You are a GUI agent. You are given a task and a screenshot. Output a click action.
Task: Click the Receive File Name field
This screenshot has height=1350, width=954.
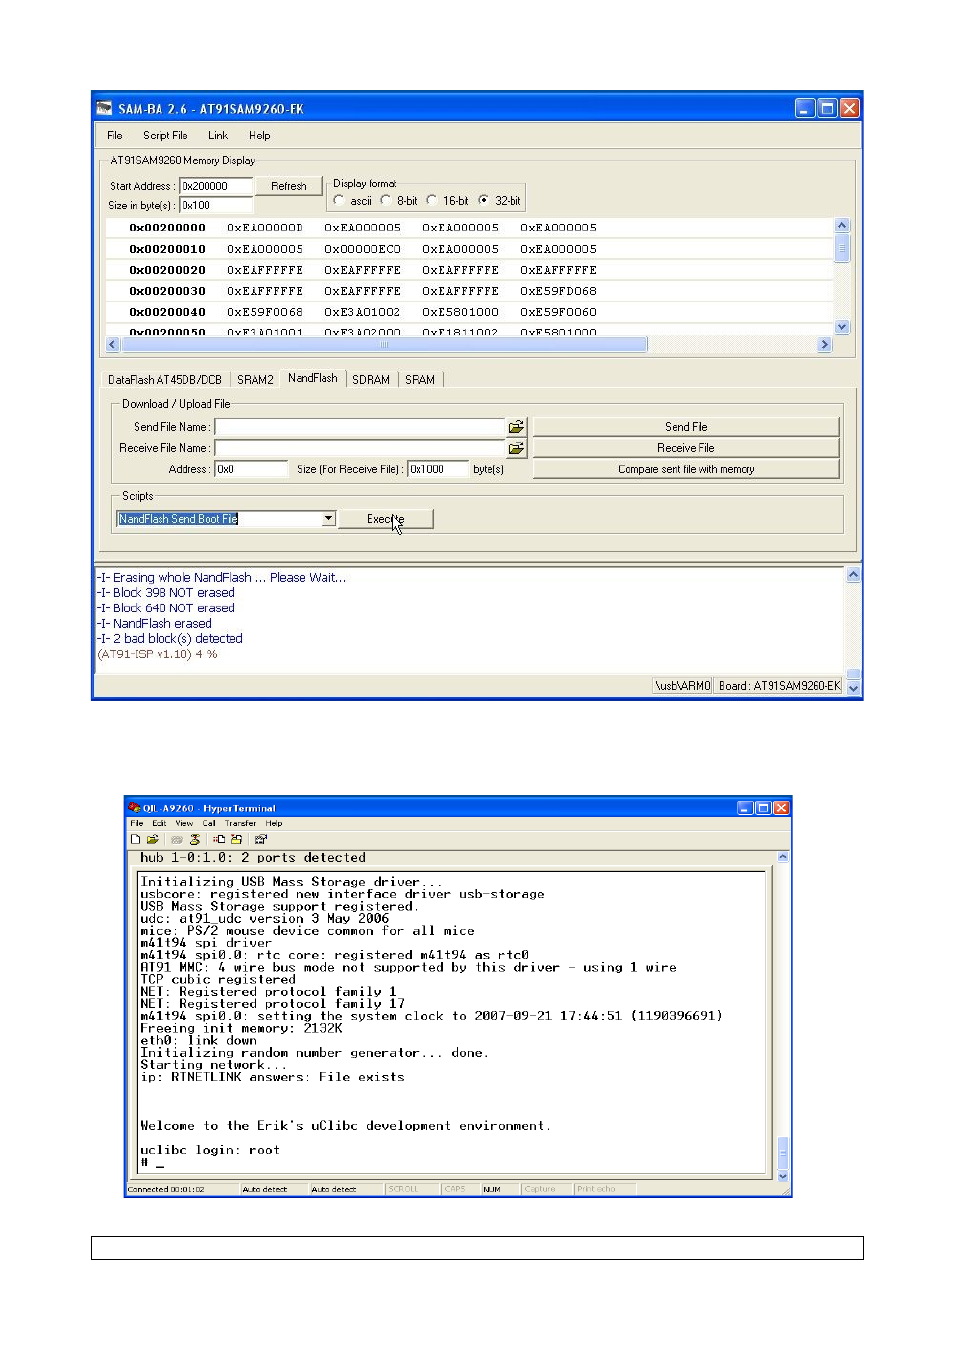click(x=360, y=448)
